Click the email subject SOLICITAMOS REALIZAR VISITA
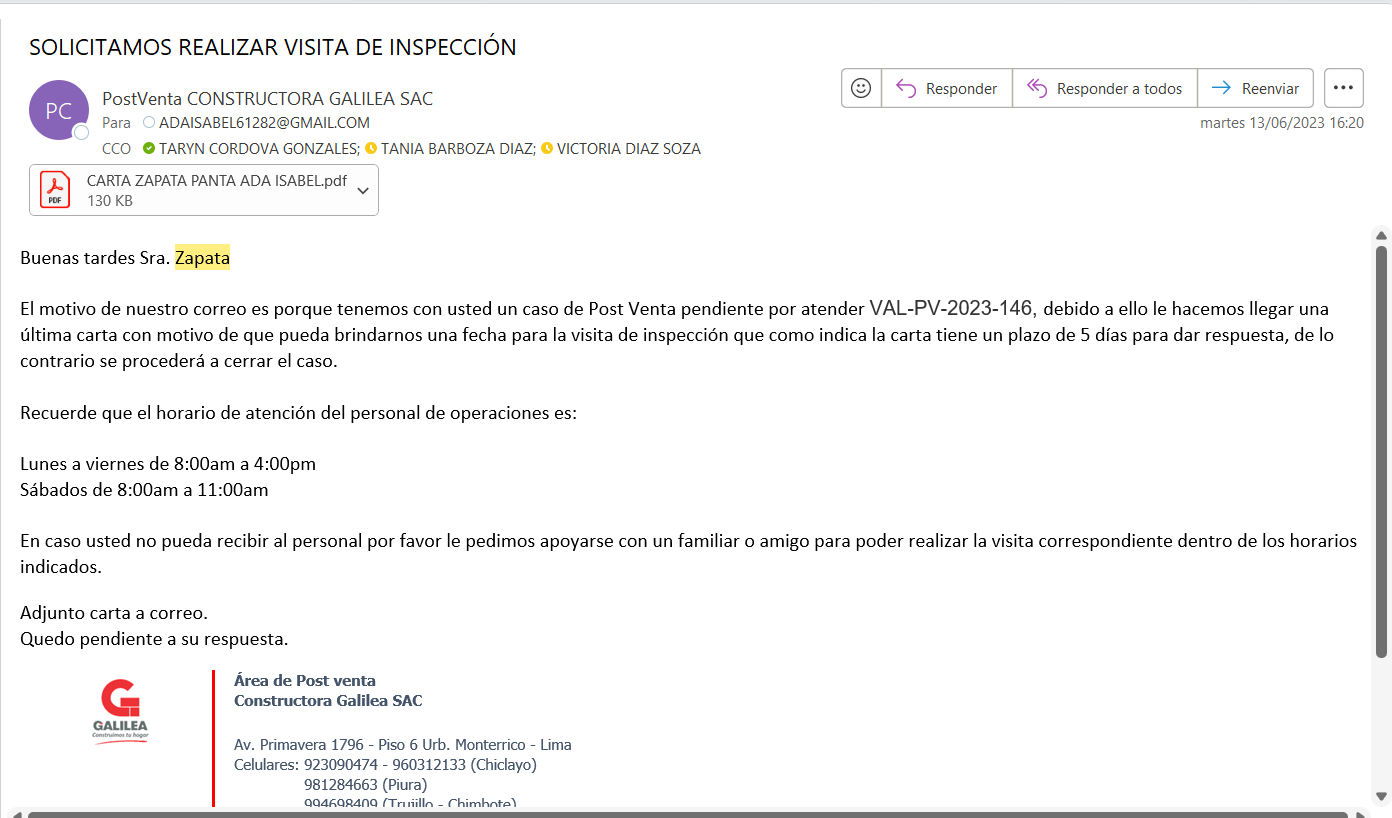The image size is (1392, 818). (273, 47)
